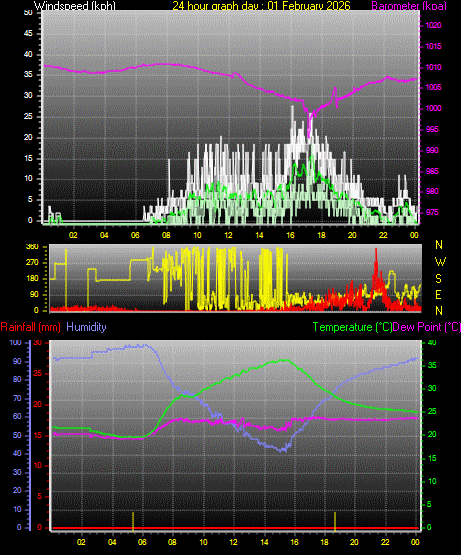The height and width of the screenshot is (555, 461).
Task: Click the '22' hour label under the bottom temperature chart
Action: (385, 542)
